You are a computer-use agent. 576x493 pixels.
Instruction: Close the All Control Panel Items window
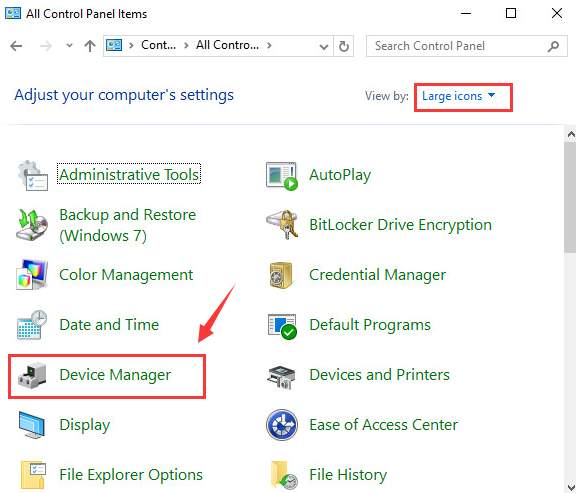[x=557, y=13]
